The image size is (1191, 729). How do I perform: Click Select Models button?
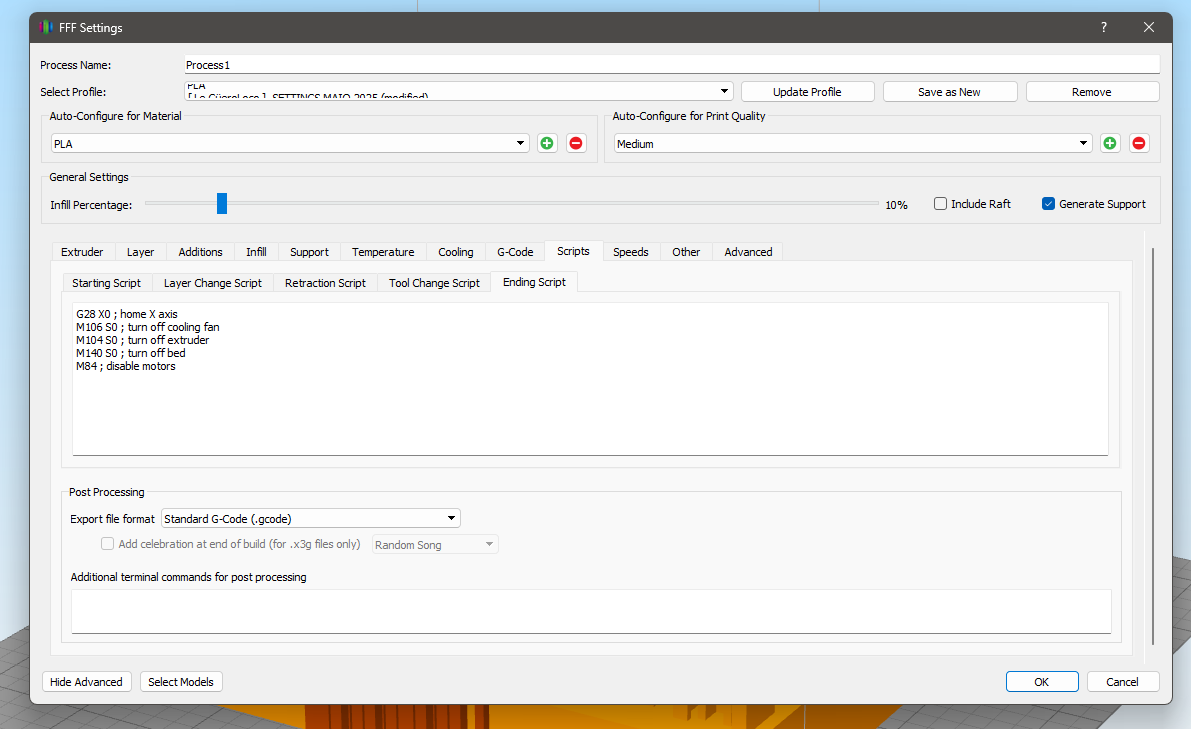tap(181, 682)
